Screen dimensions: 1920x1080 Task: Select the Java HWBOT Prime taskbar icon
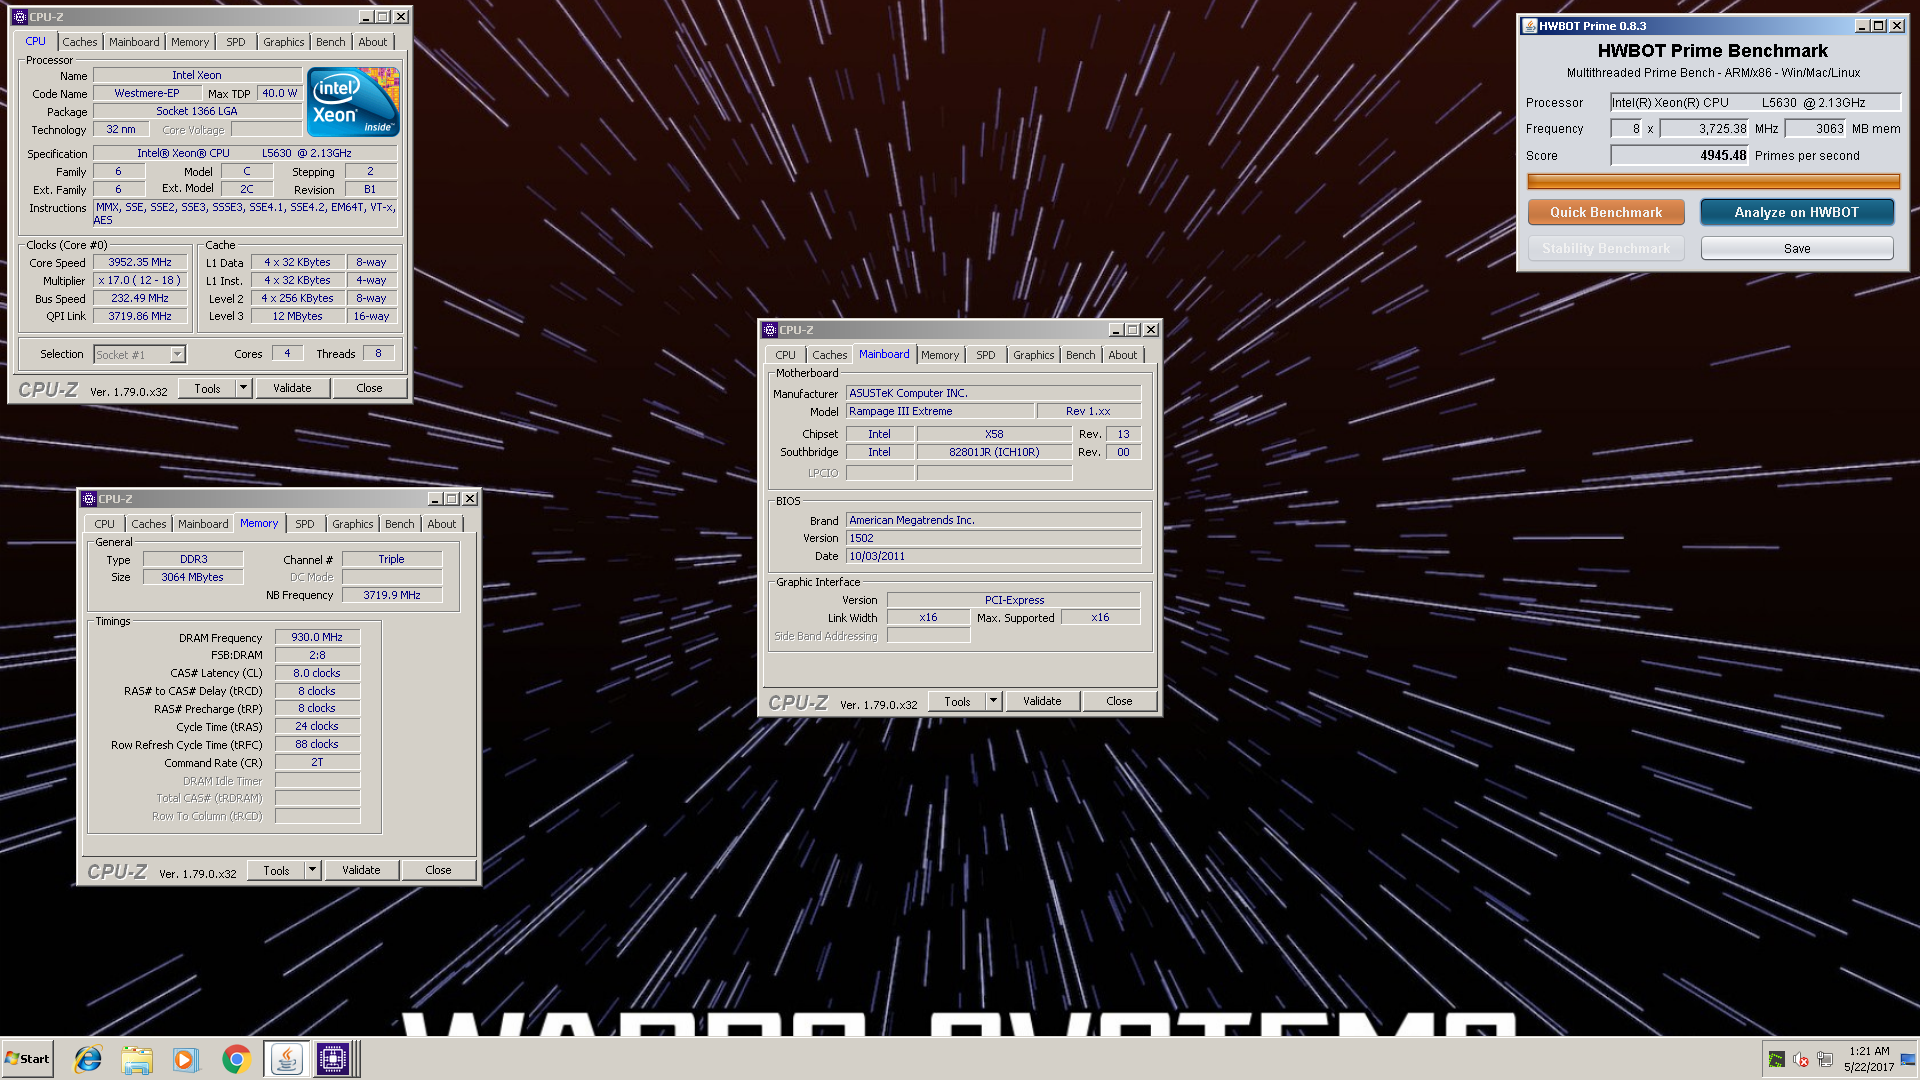(x=286, y=1059)
